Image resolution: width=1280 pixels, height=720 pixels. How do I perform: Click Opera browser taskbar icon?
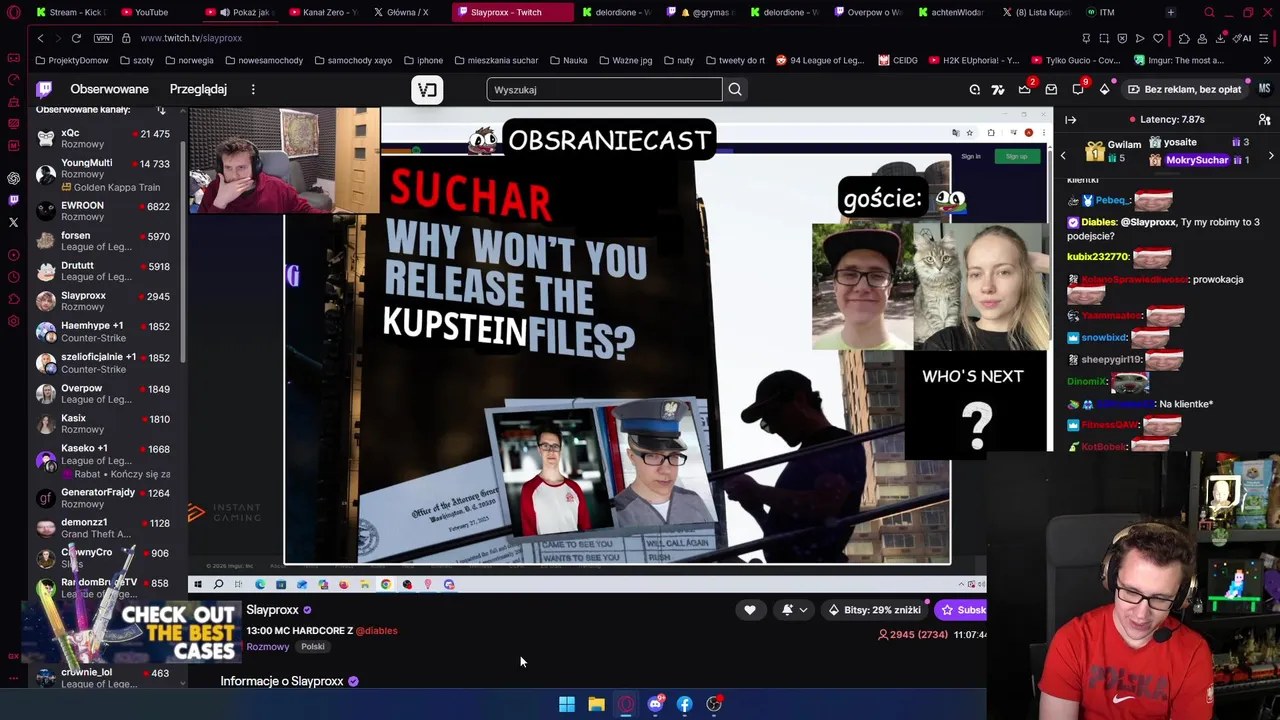(x=626, y=704)
